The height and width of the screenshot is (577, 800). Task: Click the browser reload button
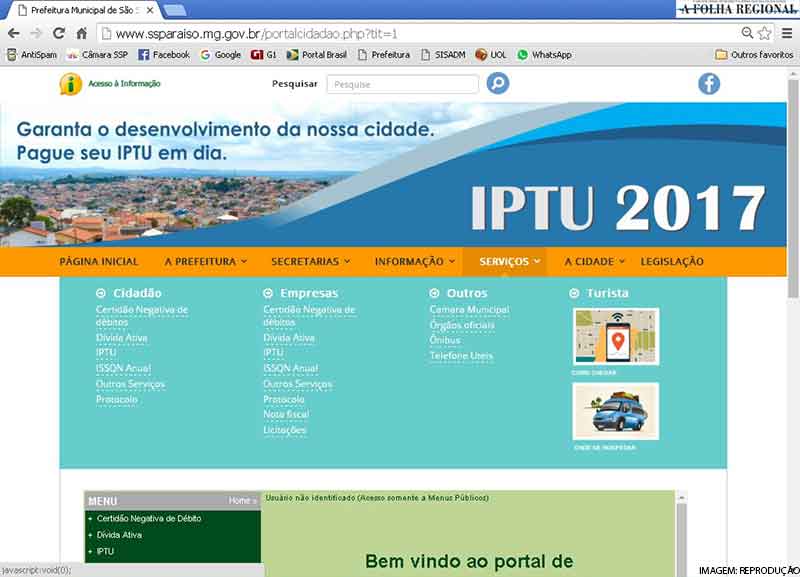pos(59,33)
